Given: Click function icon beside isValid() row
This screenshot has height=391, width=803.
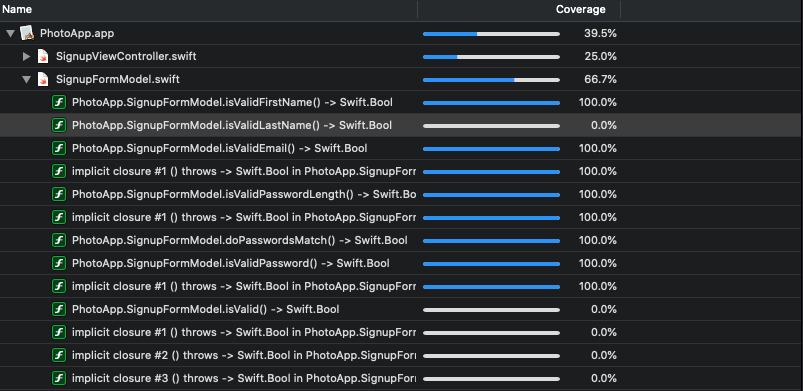Looking at the screenshot, I should [59, 309].
